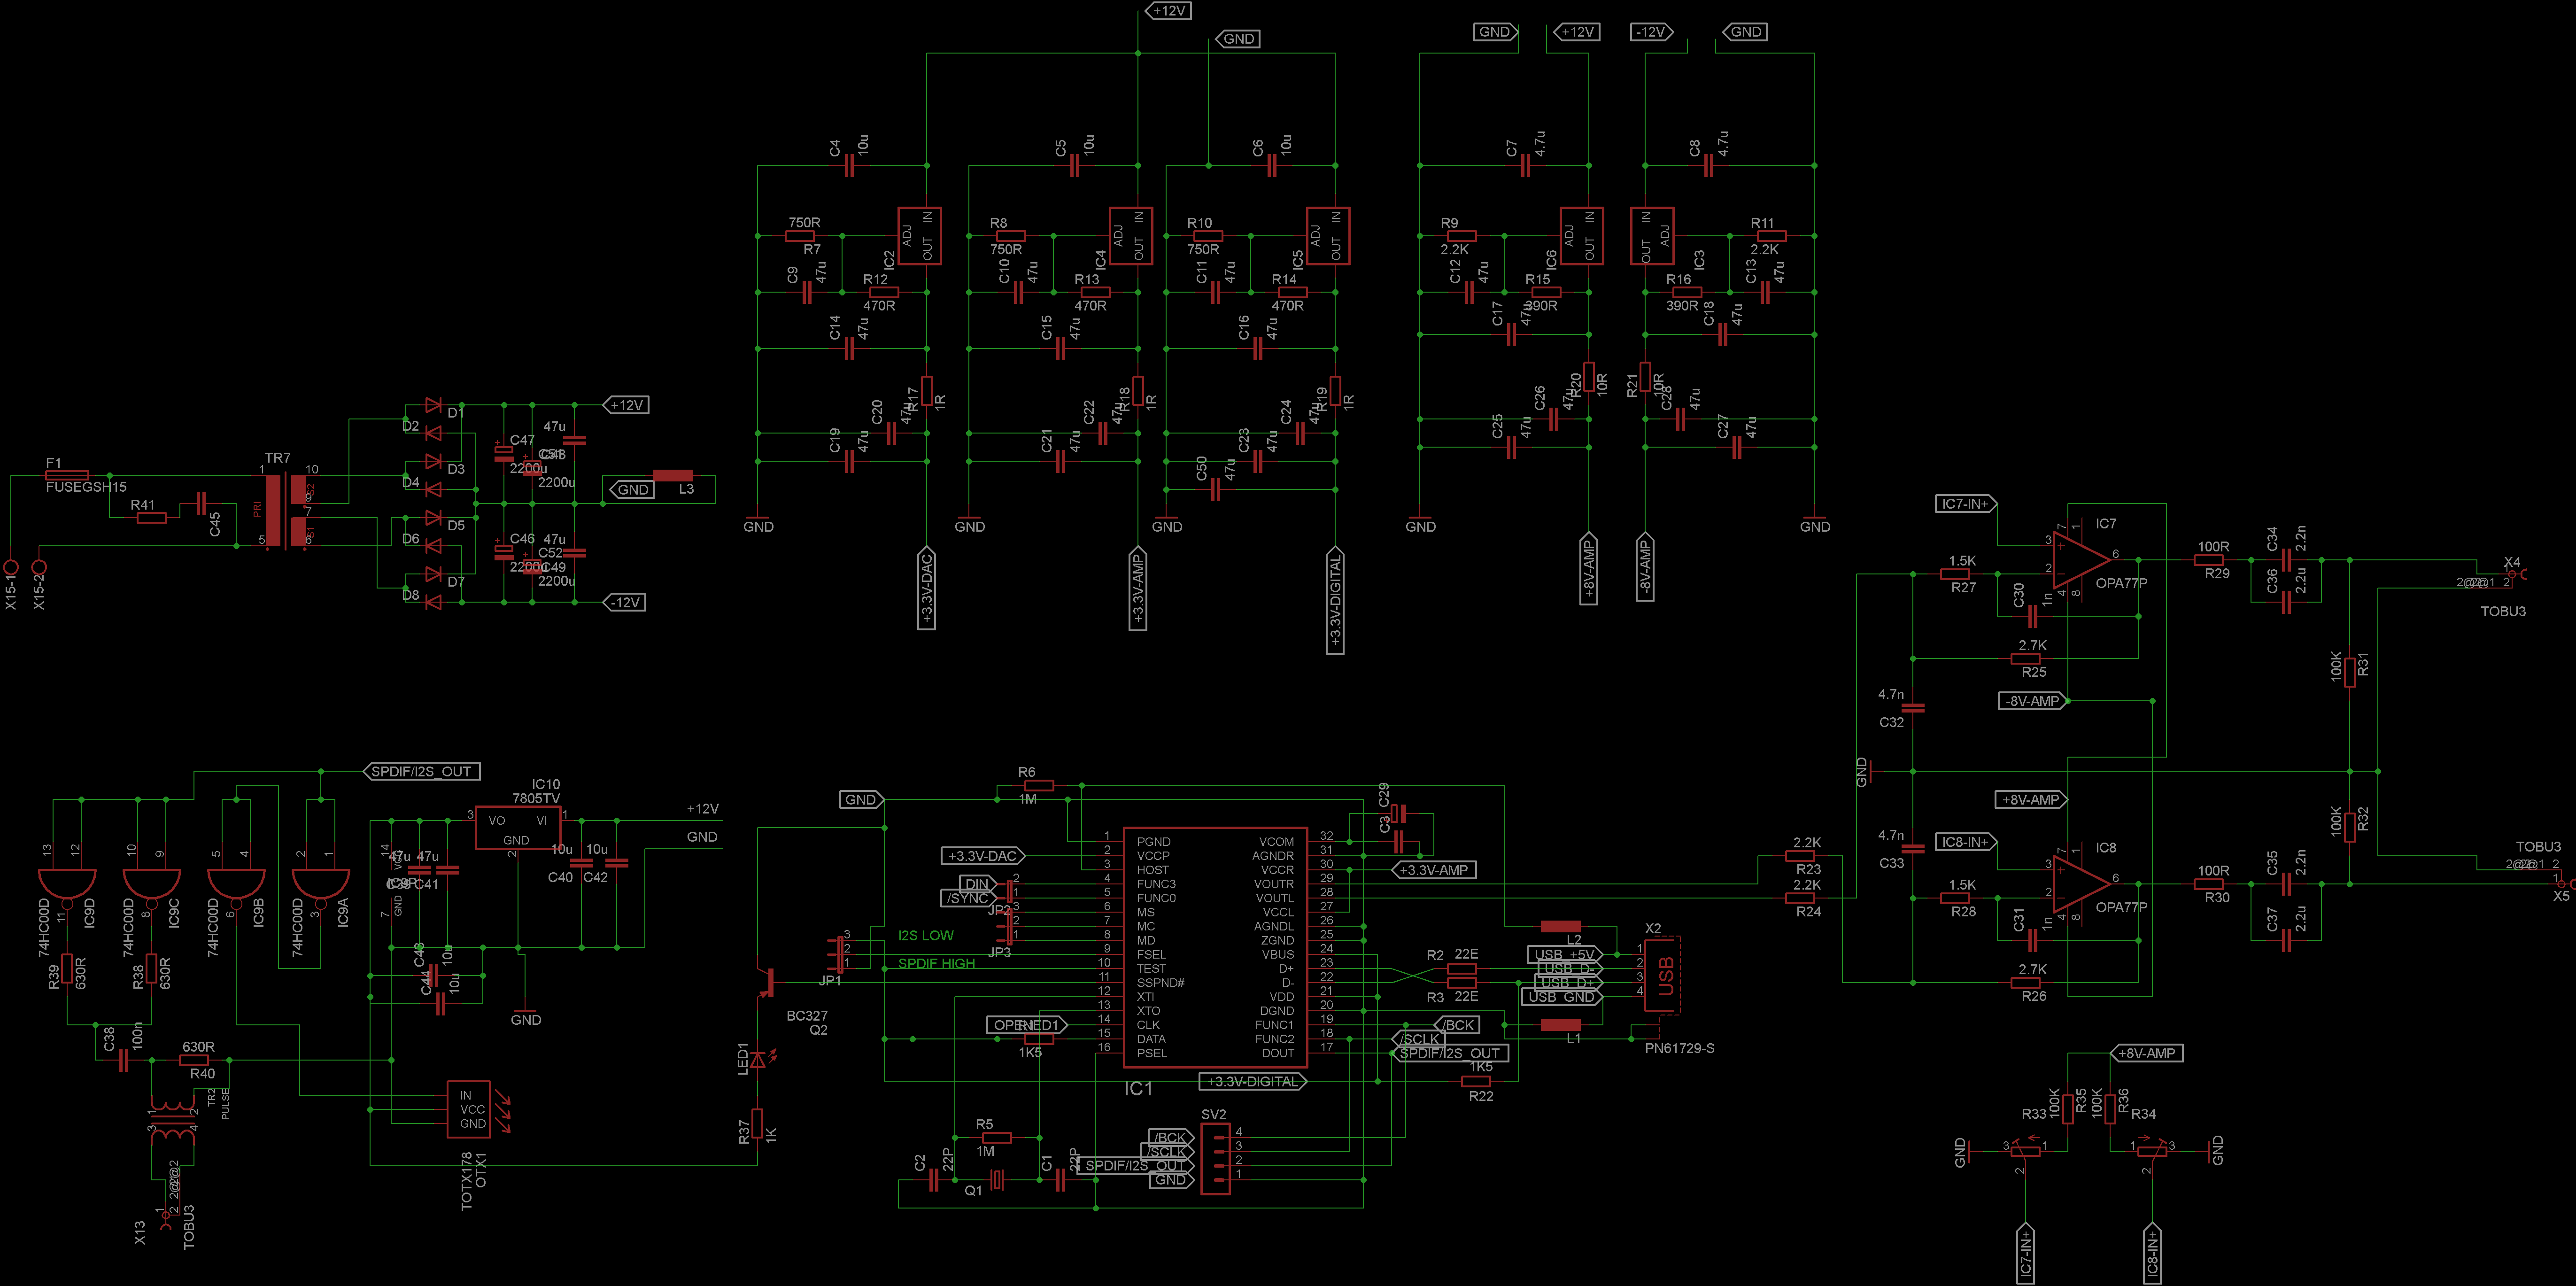Click the L2 ferrite bead symbol
The height and width of the screenshot is (1286, 2576).
(1561, 926)
